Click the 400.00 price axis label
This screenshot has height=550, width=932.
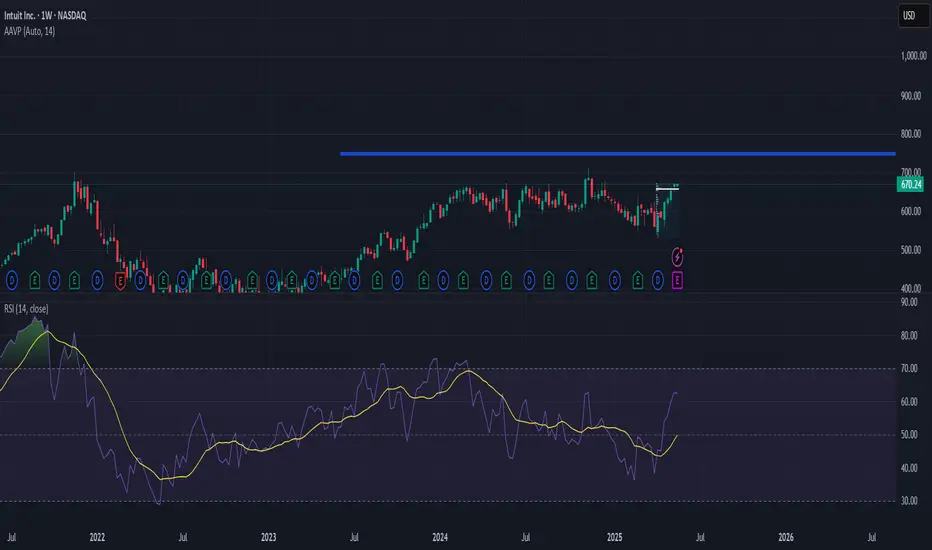coord(911,288)
